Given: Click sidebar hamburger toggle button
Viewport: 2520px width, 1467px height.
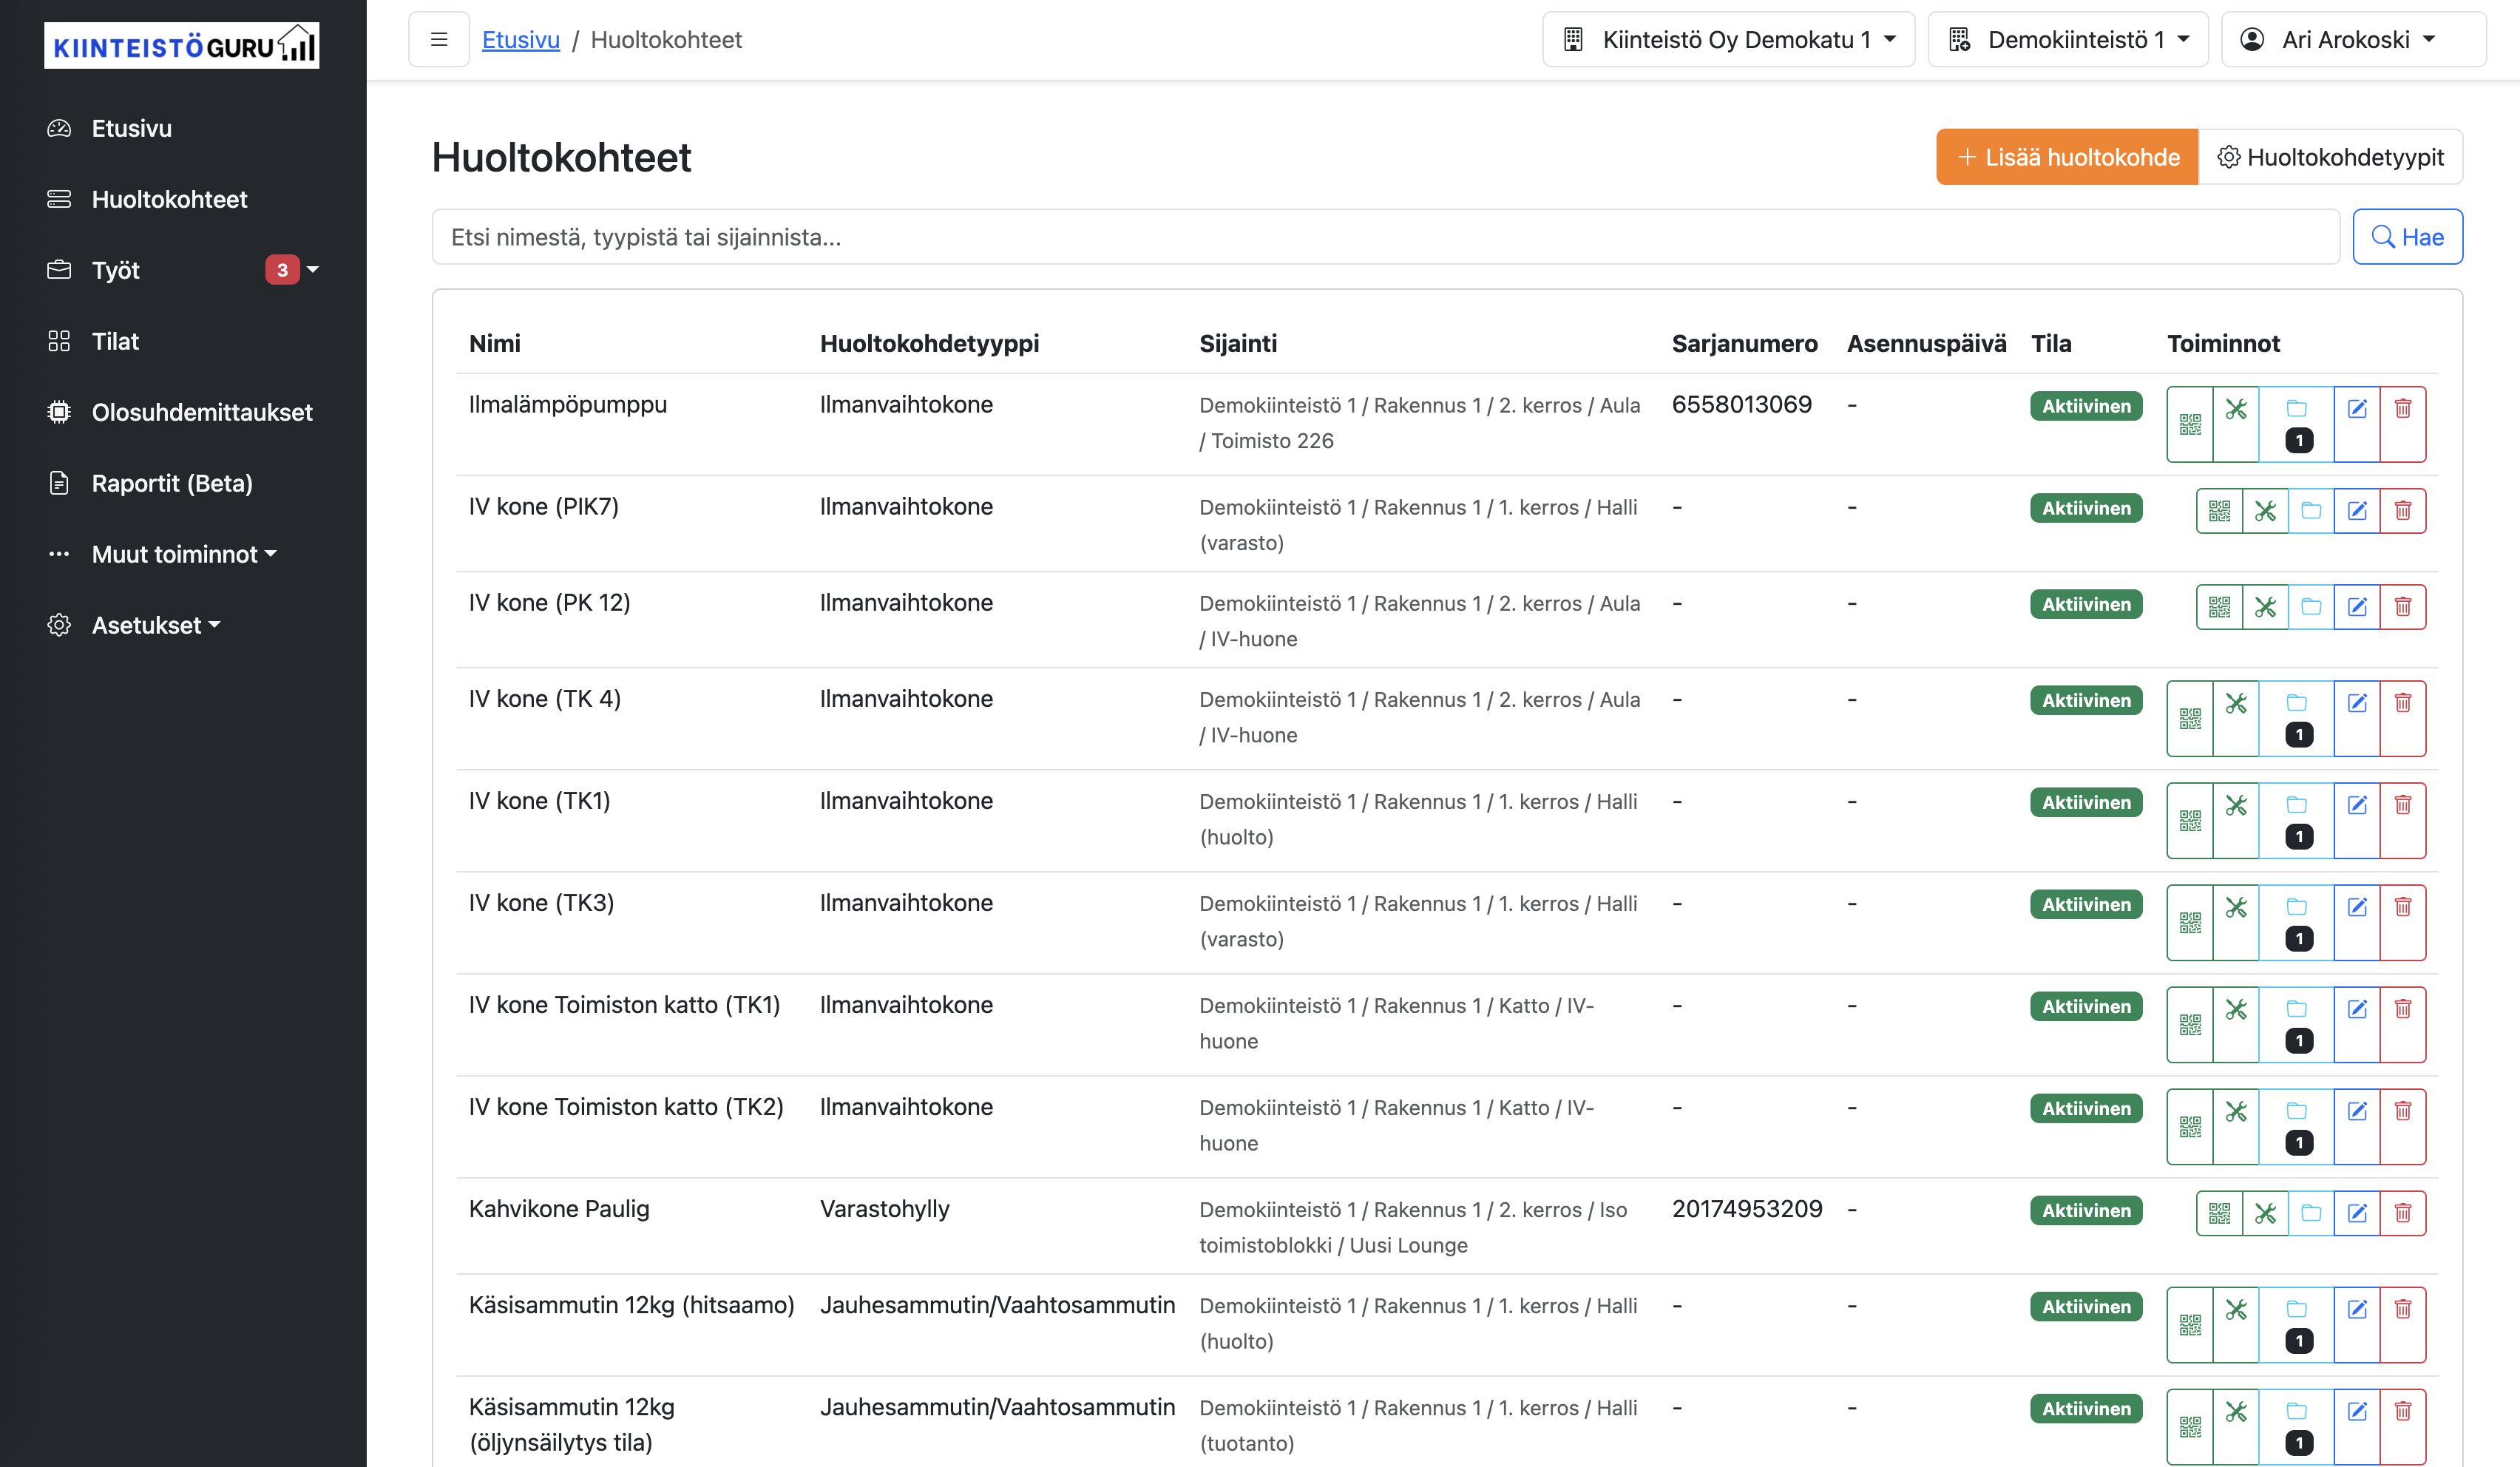Looking at the screenshot, I should 438,40.
